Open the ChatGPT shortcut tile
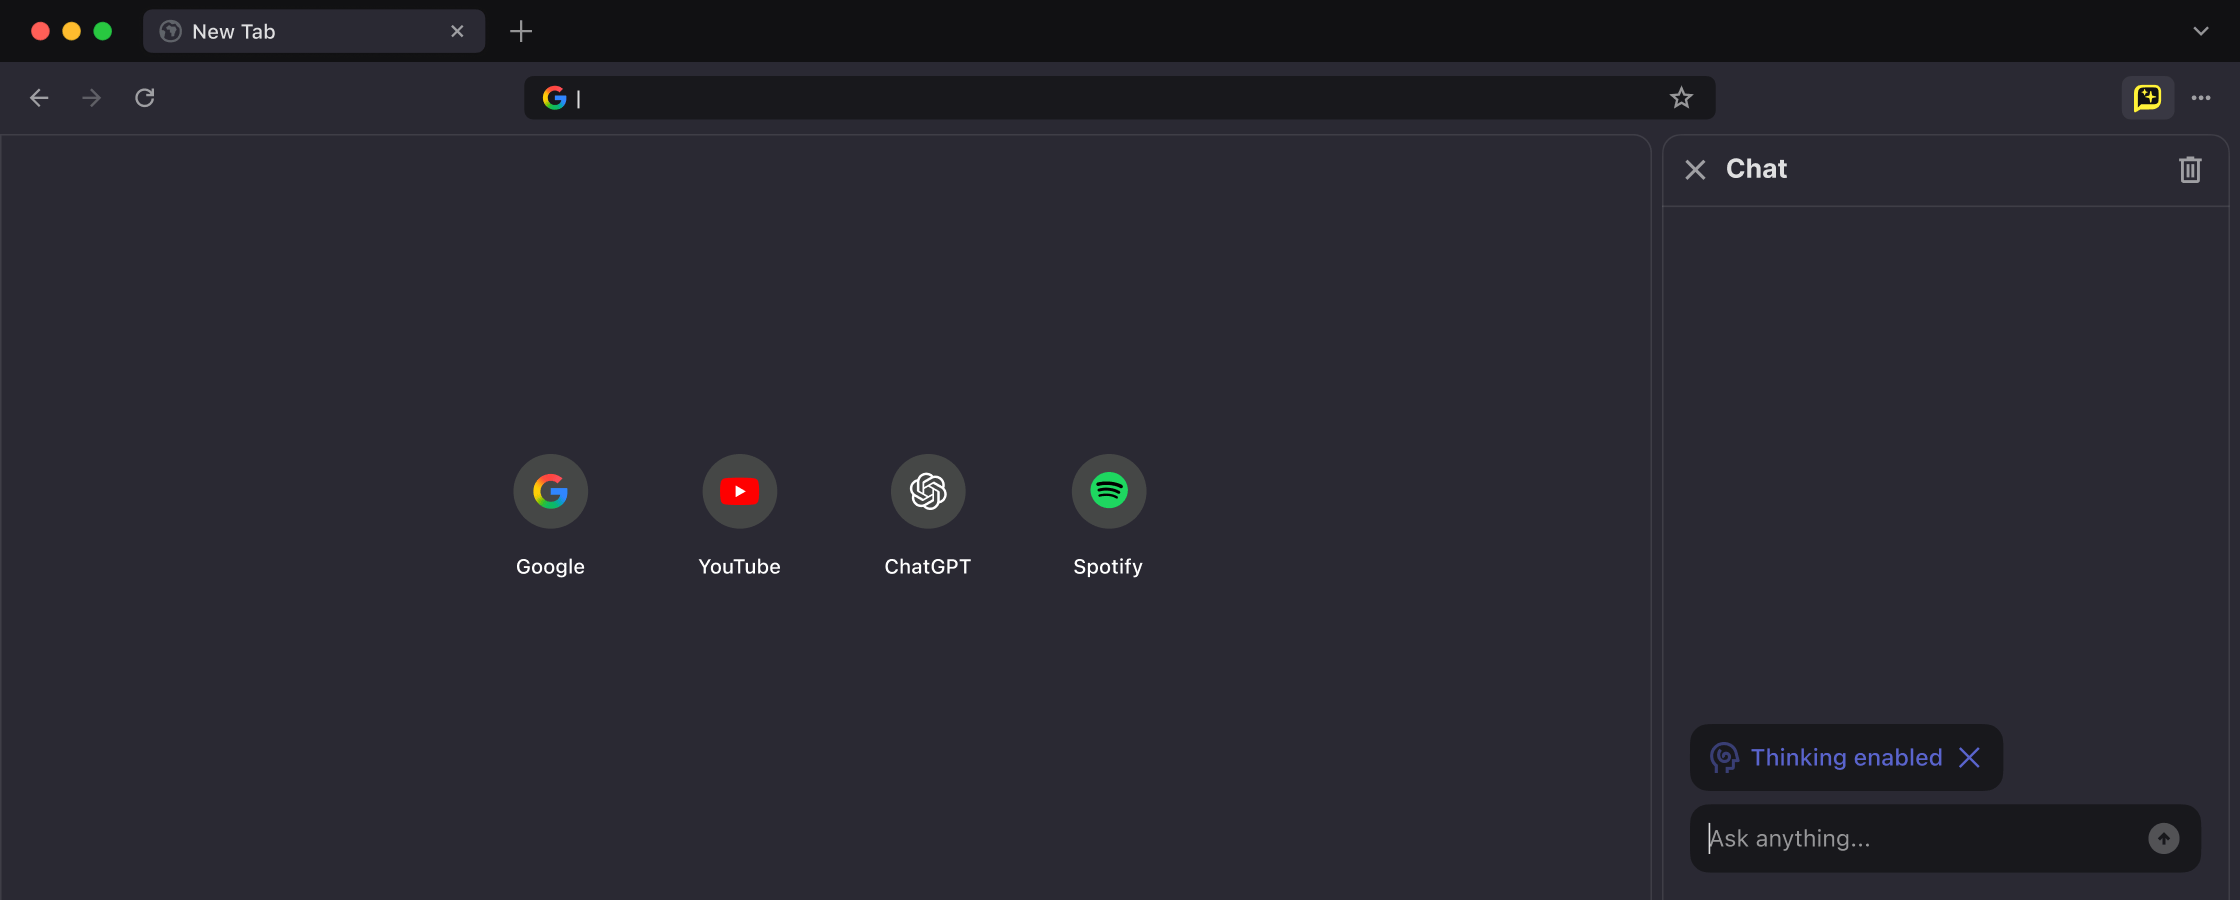Image resolution: width=2240 pixels, height=900 pixels. click(x=928, y=491)
